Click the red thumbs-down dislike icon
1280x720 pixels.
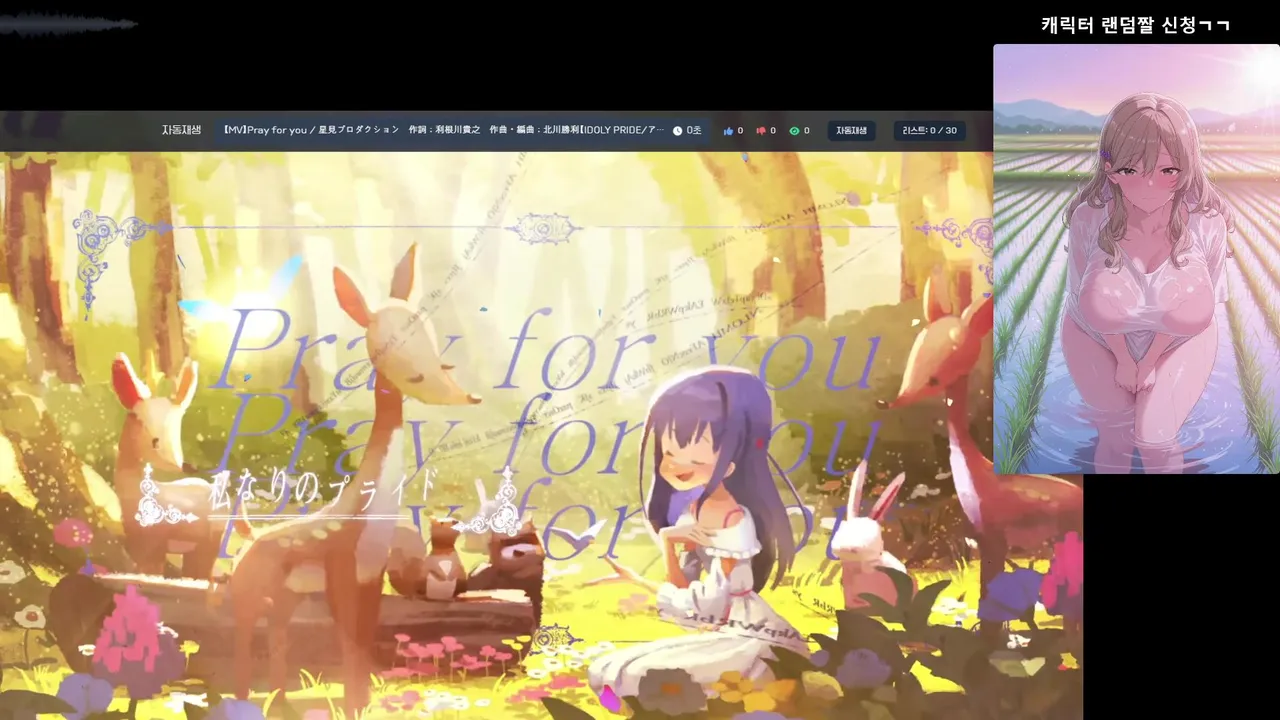761,131
